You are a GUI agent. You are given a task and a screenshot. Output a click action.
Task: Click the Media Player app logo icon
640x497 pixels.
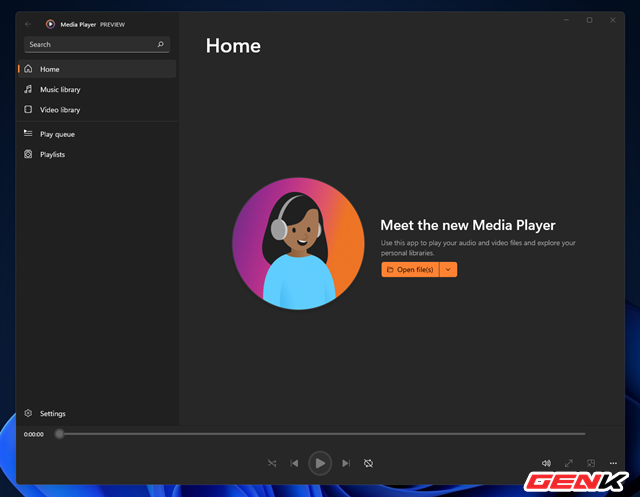pyautogui.click(x=50, y=24)
